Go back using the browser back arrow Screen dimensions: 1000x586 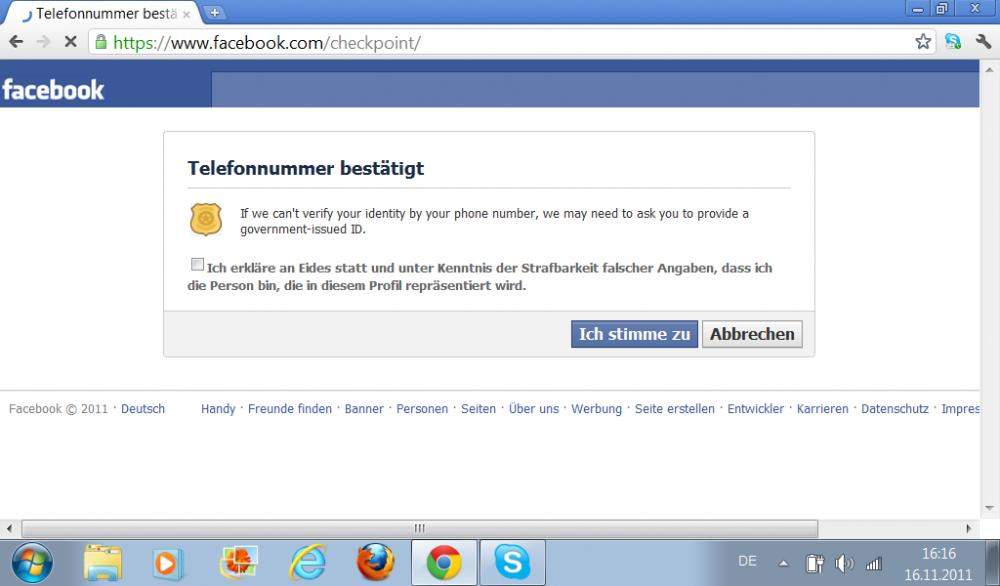click(16, 42)
